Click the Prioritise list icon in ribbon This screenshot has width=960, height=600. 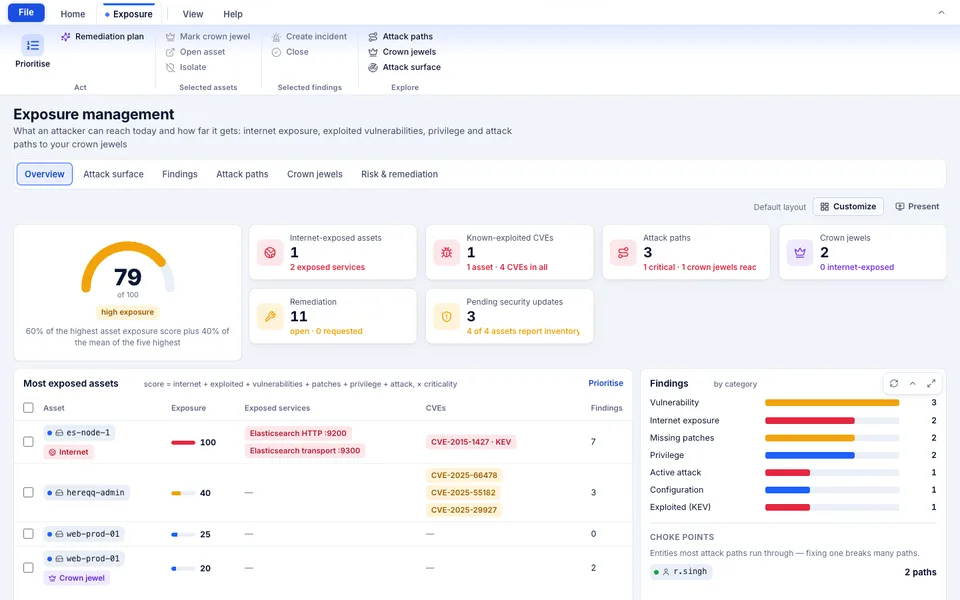pyautogui.click(x=32, y=45)
